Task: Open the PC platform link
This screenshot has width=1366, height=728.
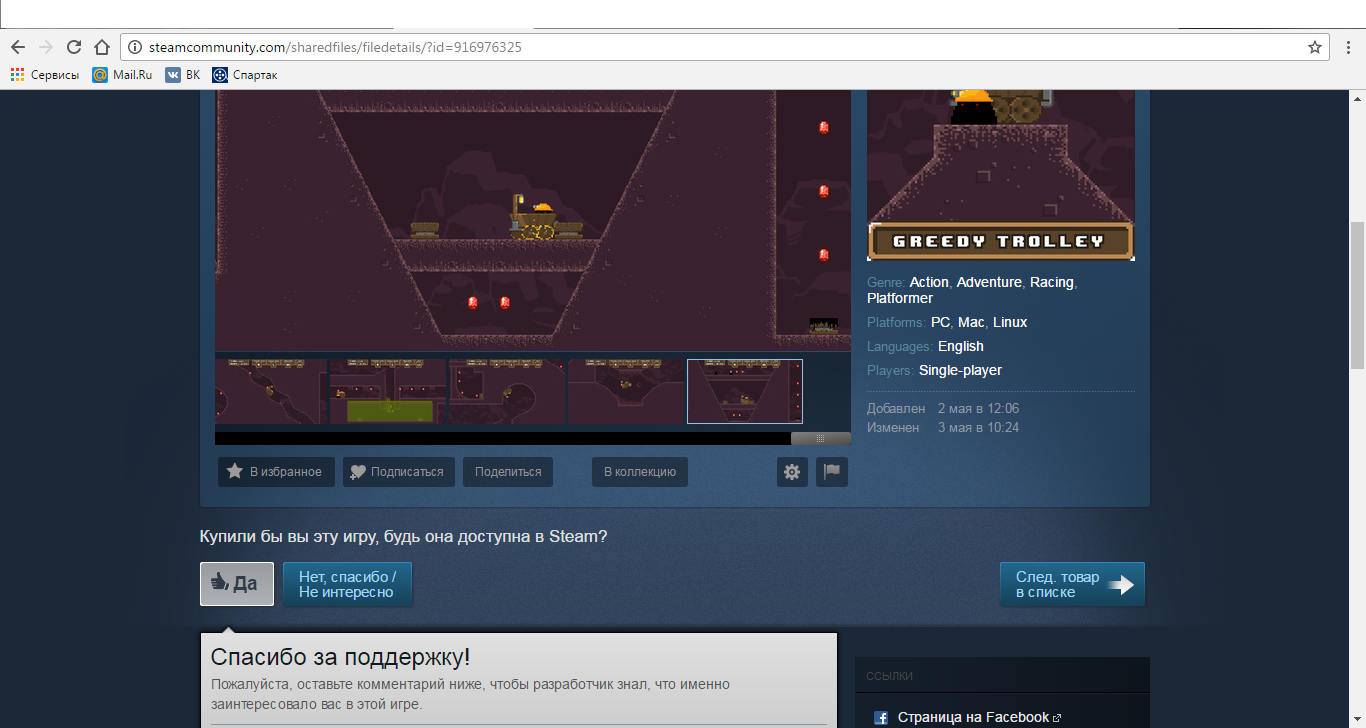Action: [x=940, y=322]
